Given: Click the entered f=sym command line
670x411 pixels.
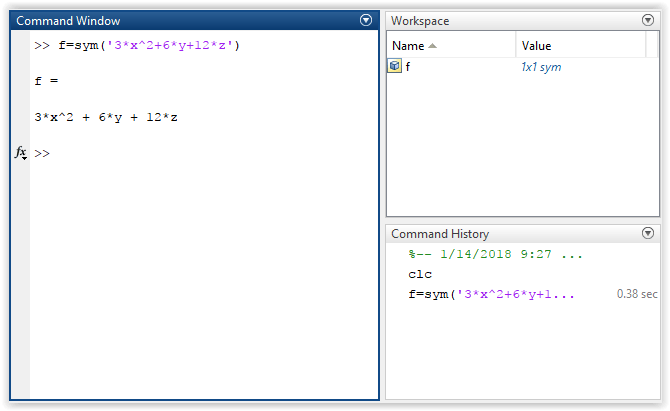Looking at the screenshot, I should (137, 45).
